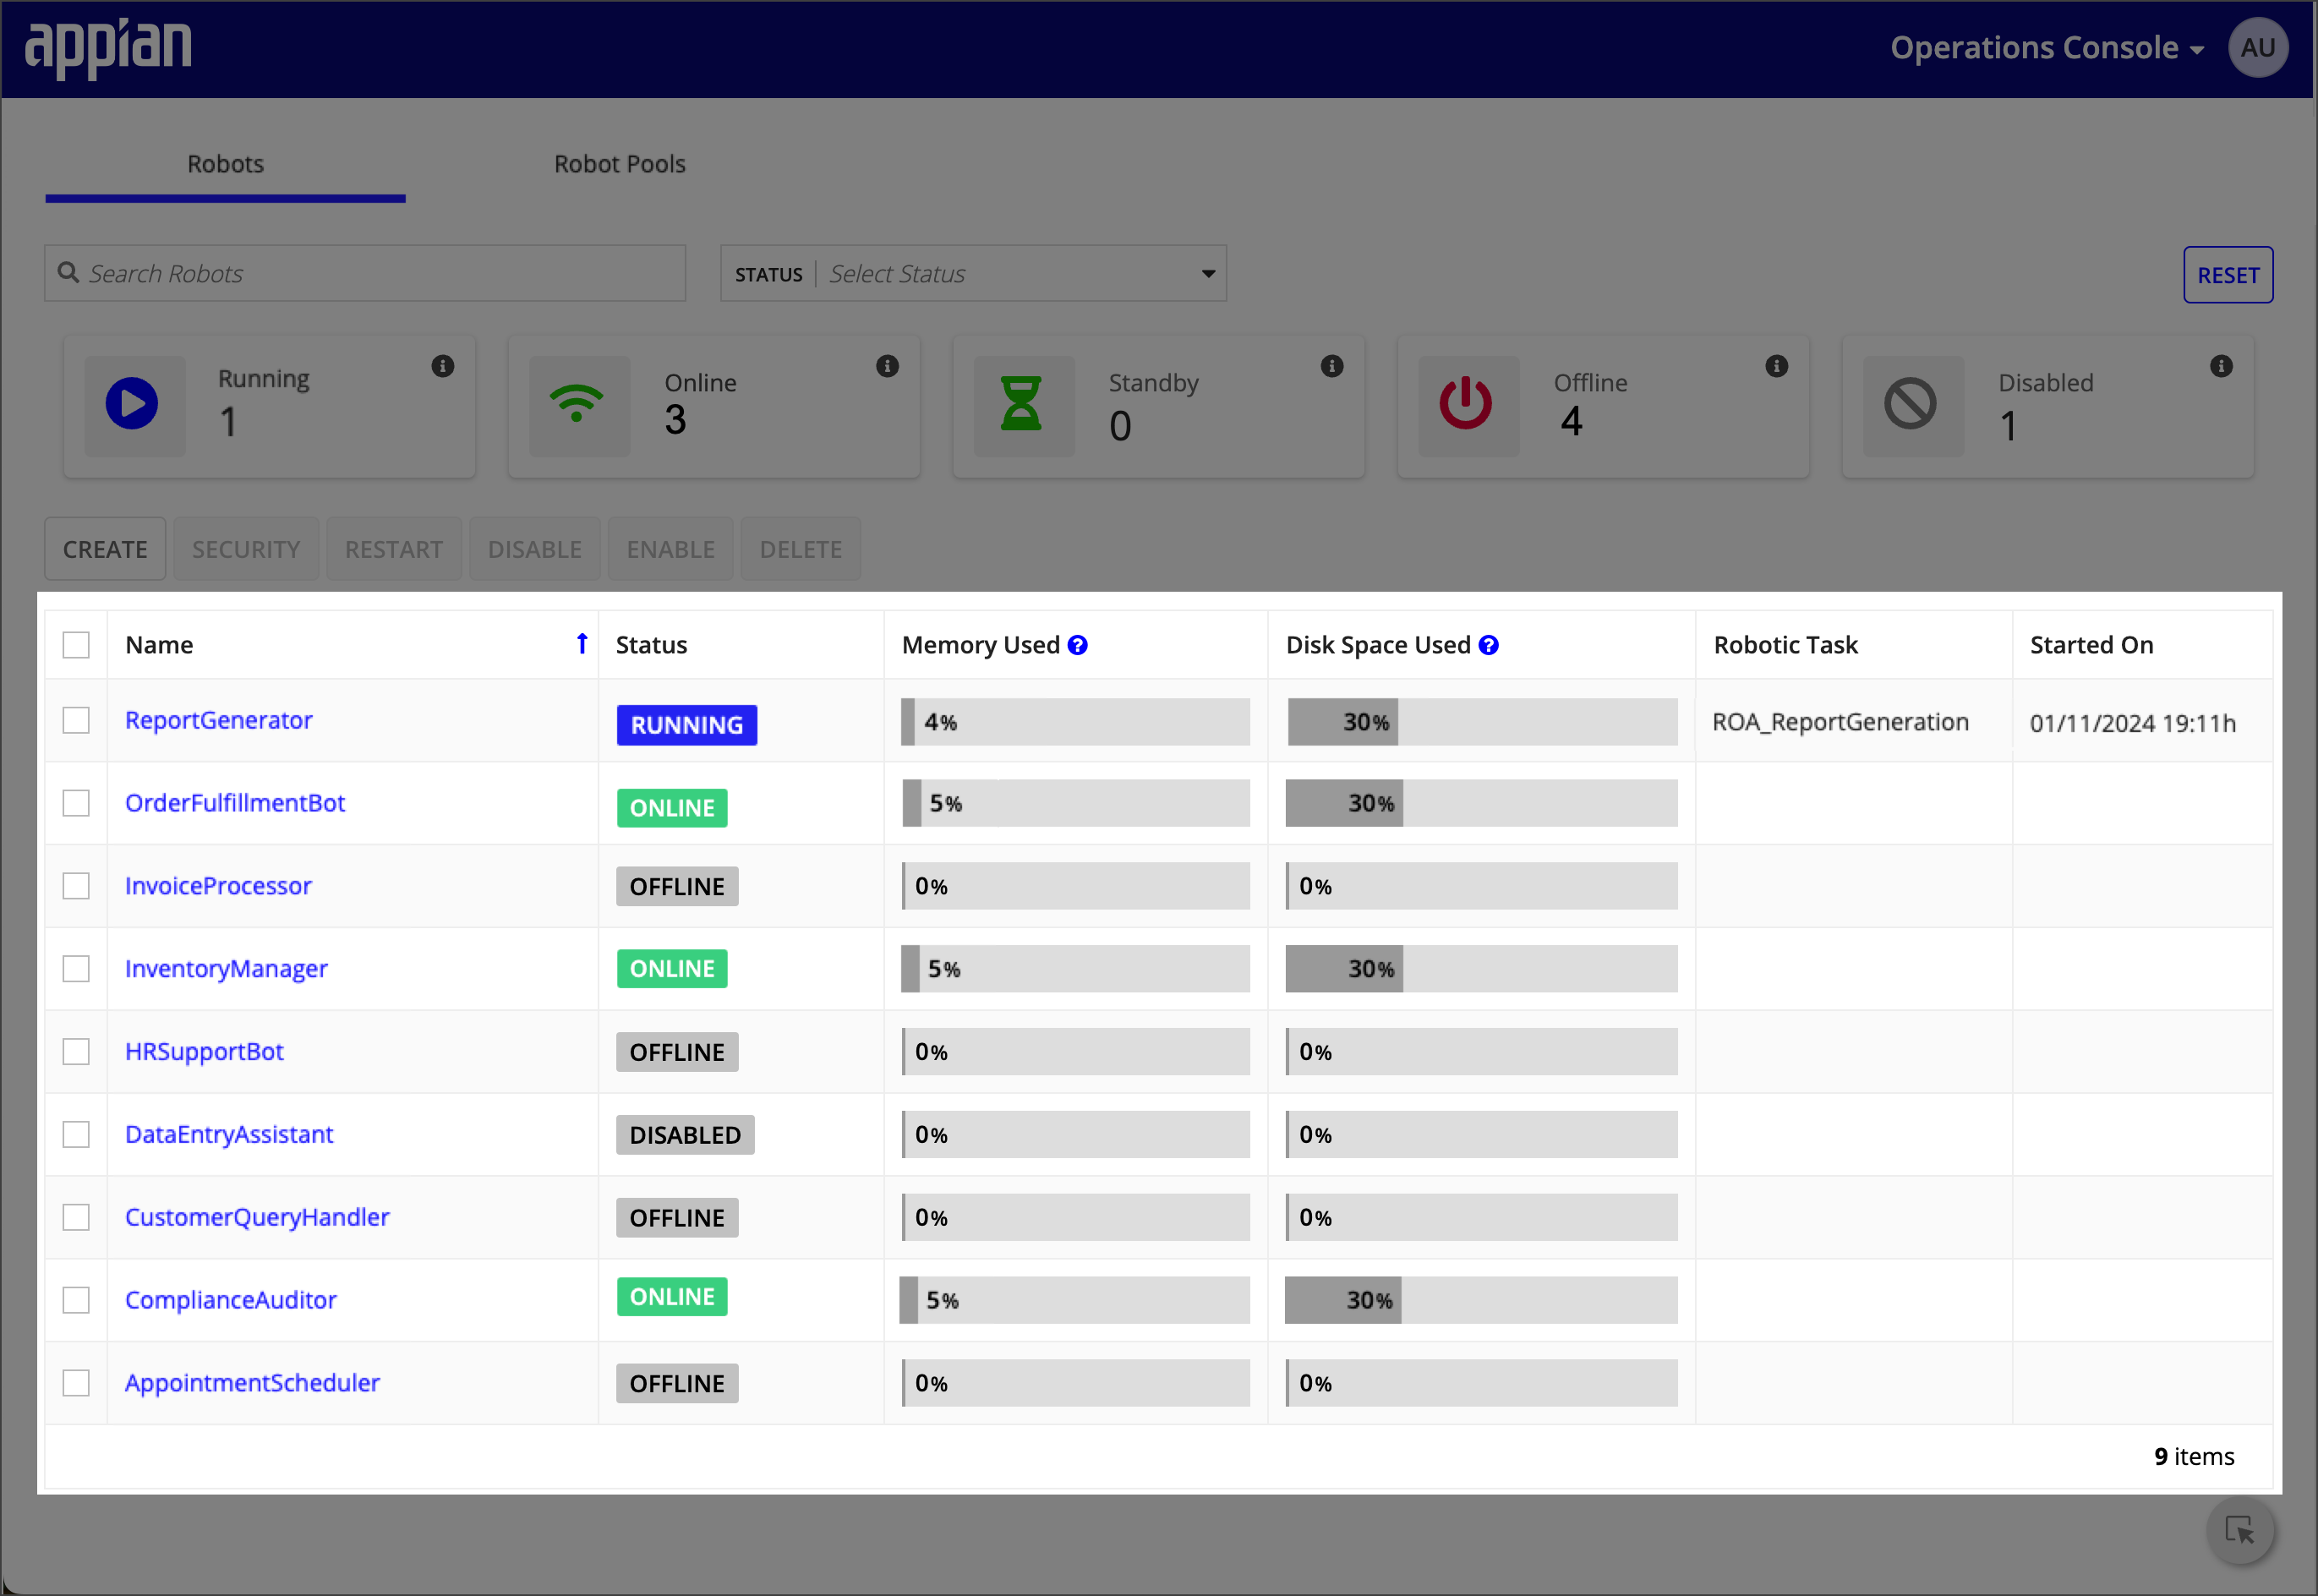This screenshot has width=2318, height=1596.
Task: Check the InvoiceProcessor row checkbox
Action: click(76, 886)
